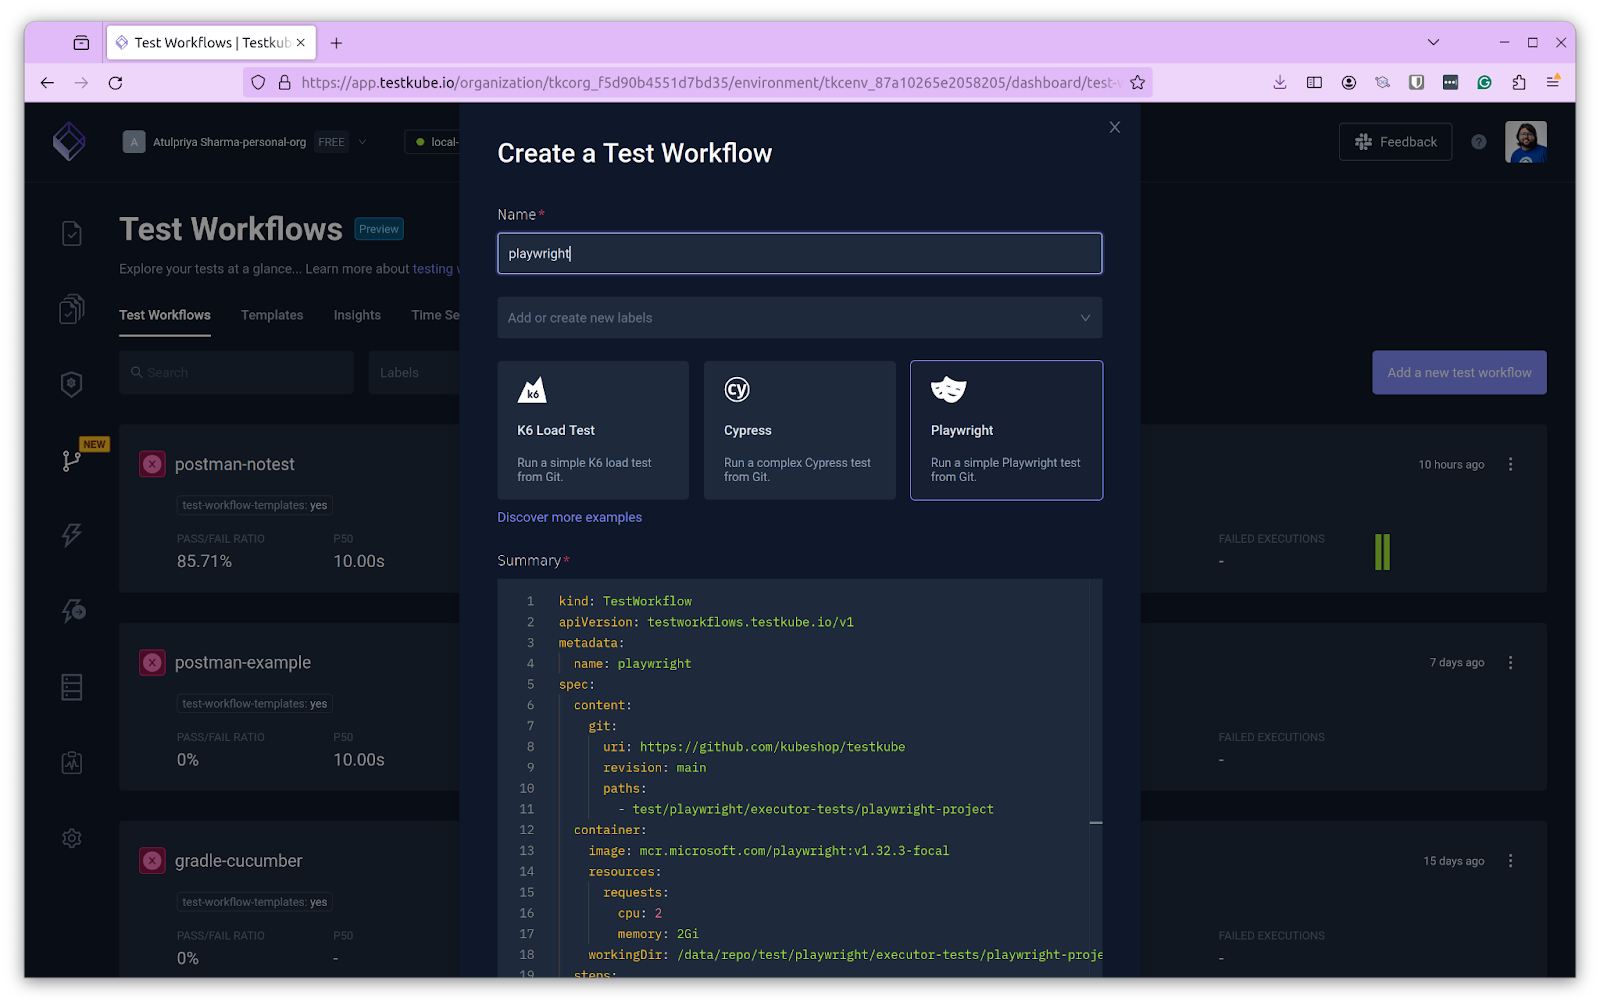
Task: Click the YAML editor scrollbar marker
Action: 1096,823
